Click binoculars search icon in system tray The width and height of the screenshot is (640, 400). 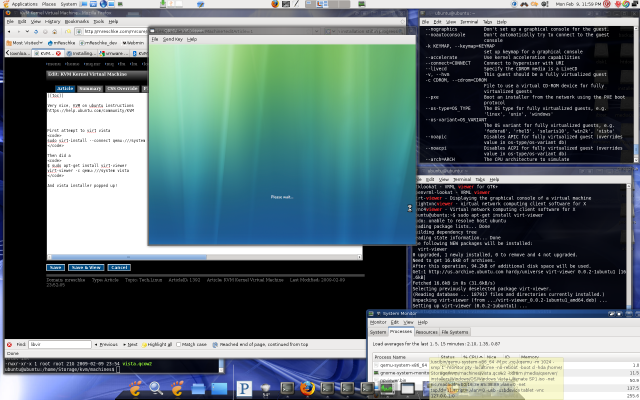pyautogui.click(x=524, y=4)
